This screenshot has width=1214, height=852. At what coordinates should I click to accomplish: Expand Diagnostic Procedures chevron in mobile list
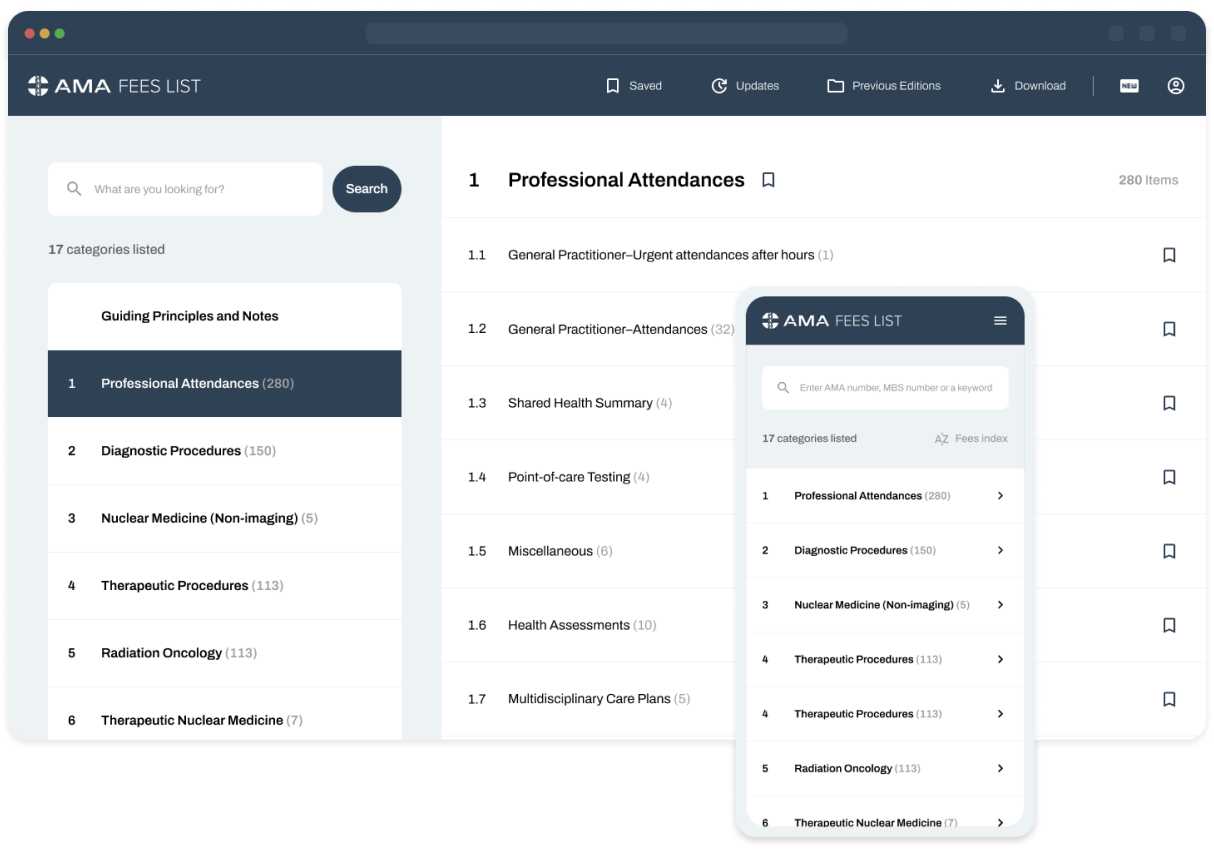pyautogui.click(x=1000, y=550)
